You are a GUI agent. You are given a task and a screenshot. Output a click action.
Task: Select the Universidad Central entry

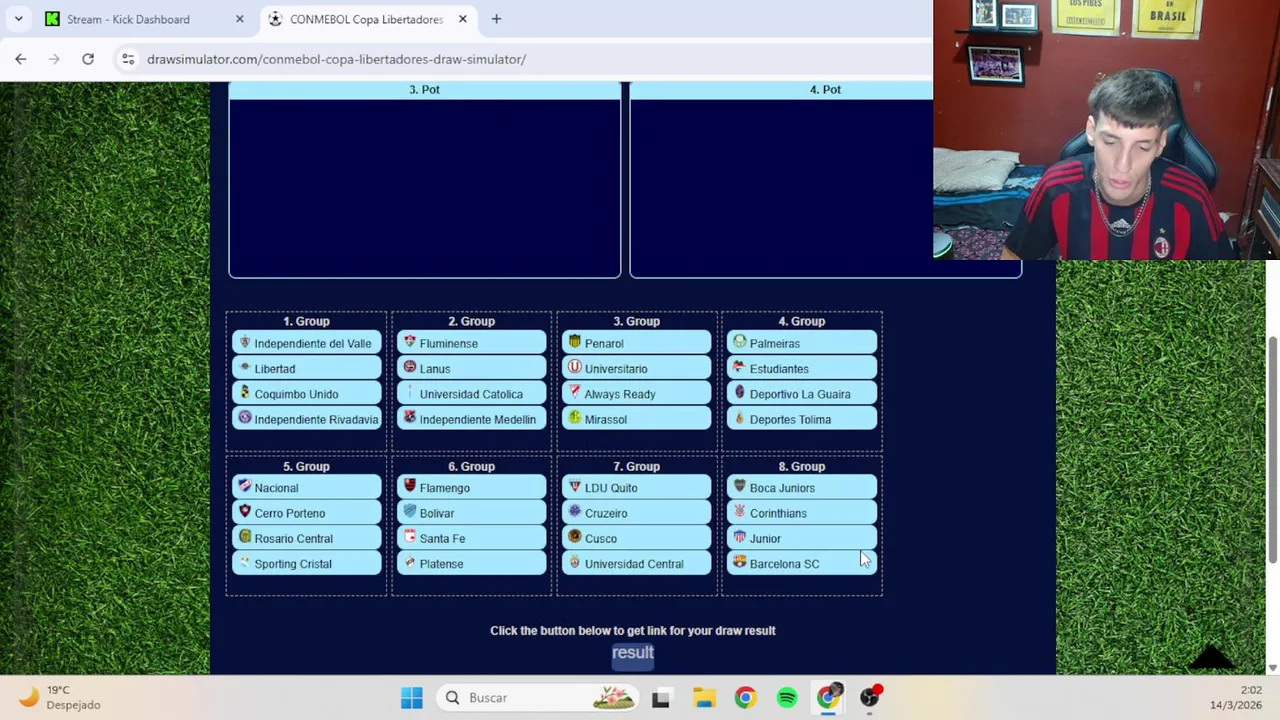point(637,563)
